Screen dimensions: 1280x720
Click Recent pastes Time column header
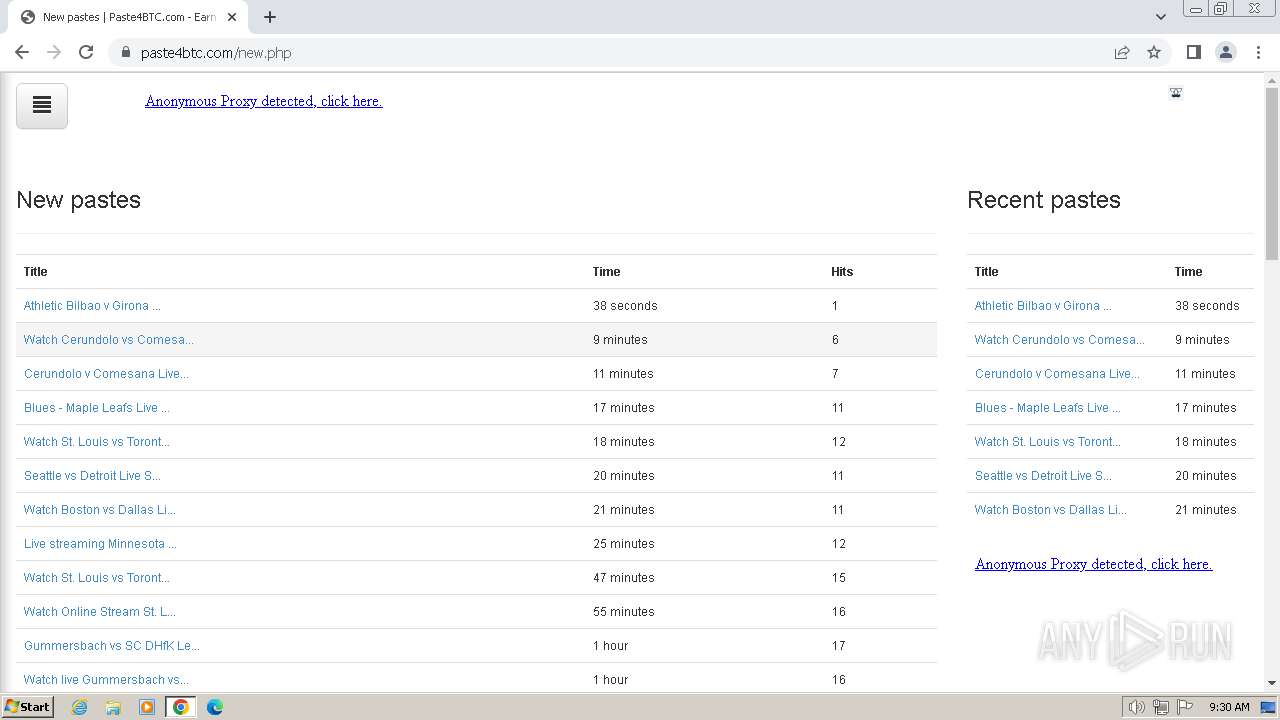click(1188, 272)
